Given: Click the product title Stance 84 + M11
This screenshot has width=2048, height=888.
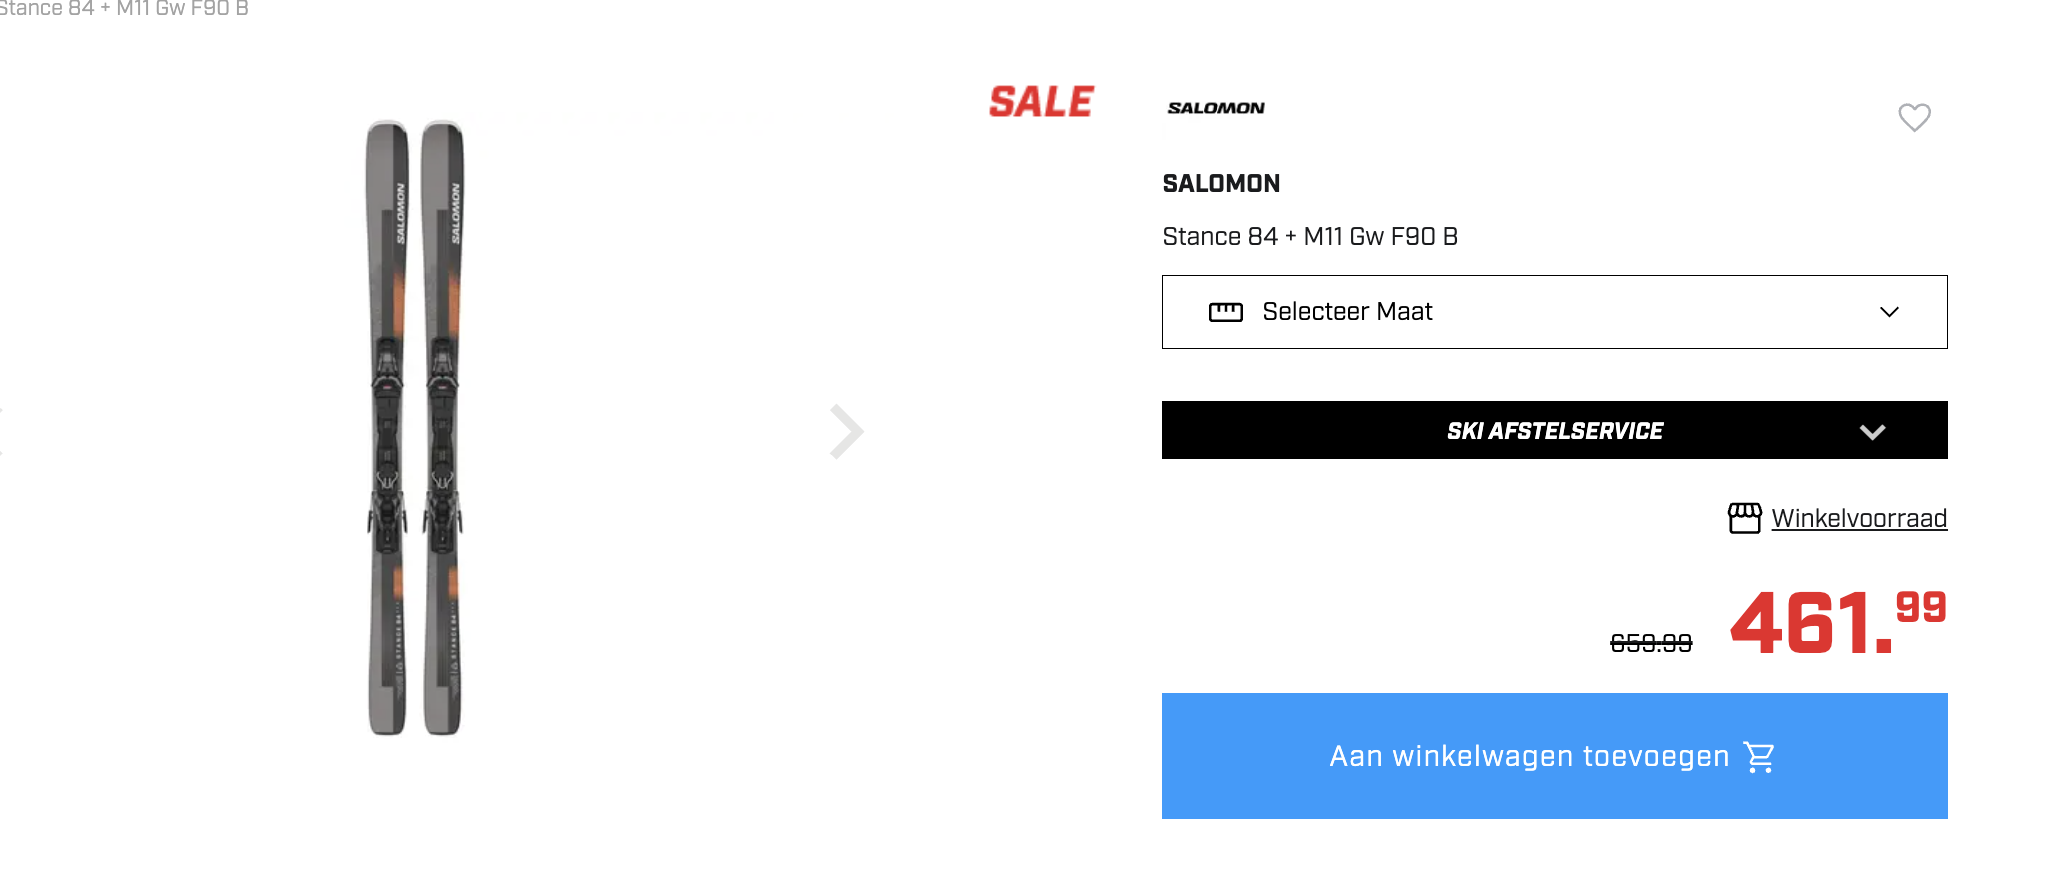Looking at the screenshot, I should 1310,237.
